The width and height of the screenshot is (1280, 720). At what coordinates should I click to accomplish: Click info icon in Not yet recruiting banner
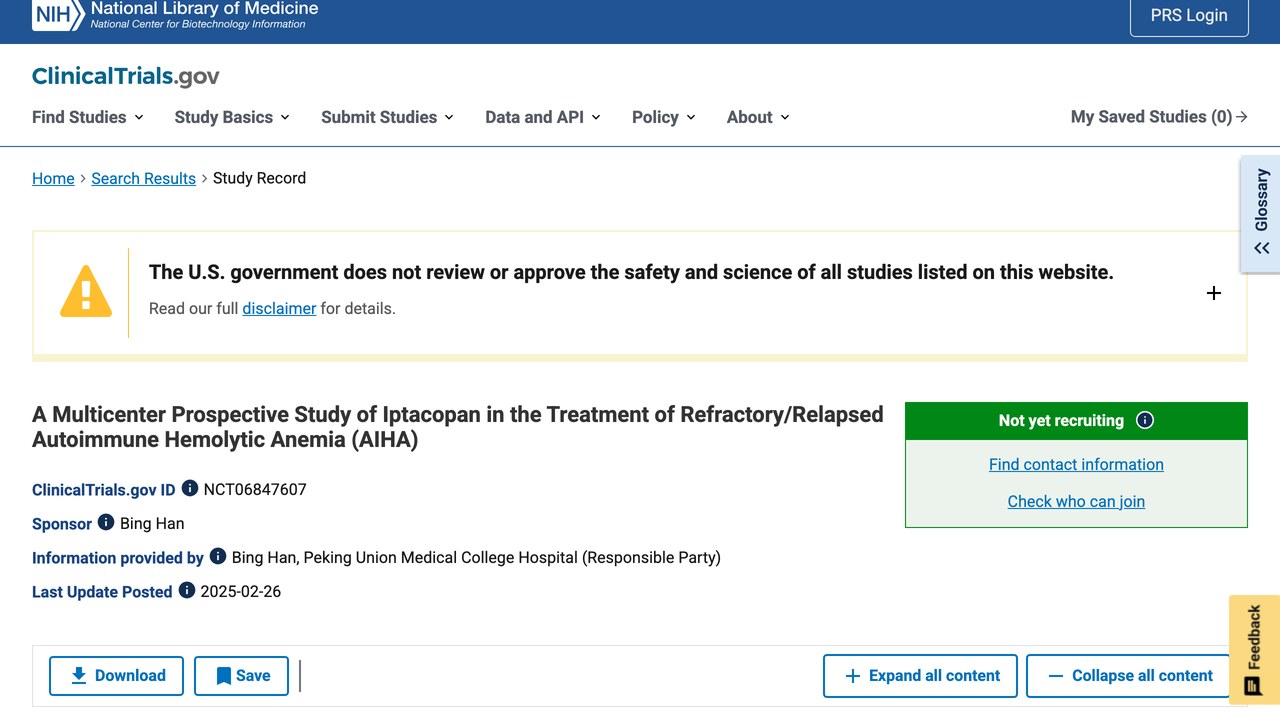pos(1145,420)
